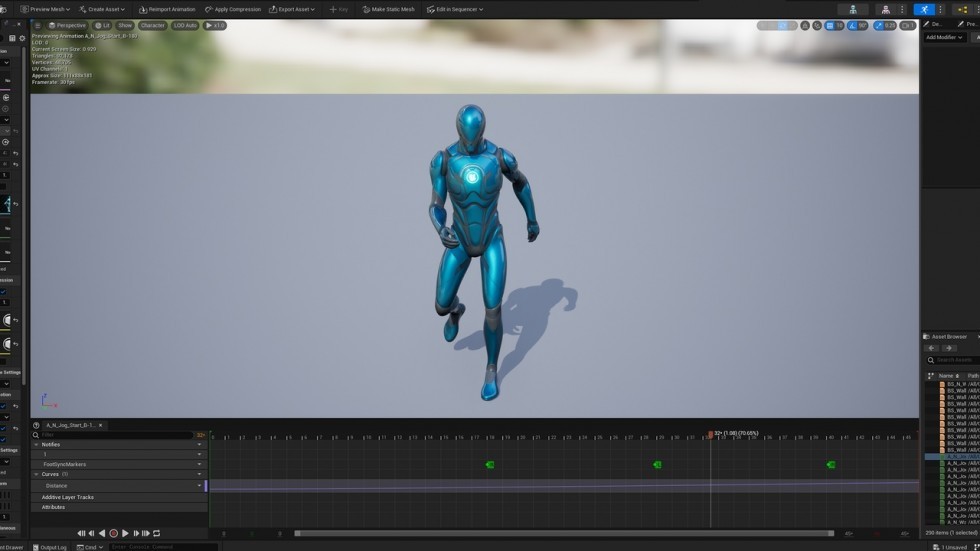Click the last green FootSync marker
Viewport: 980px width, 551px height.
[x=831, y=465]
